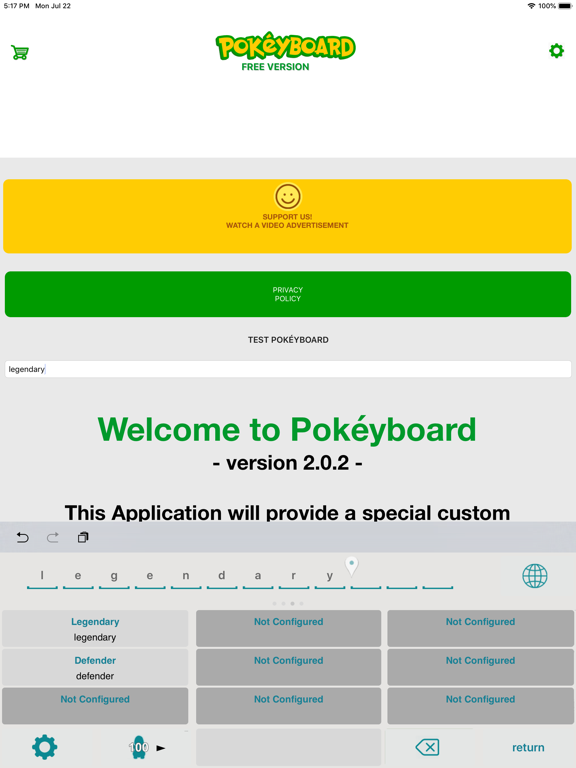Viewport: 576px width, 768px height.
Task: Select the letter slot 'n'
Action: tap(186, 577)
